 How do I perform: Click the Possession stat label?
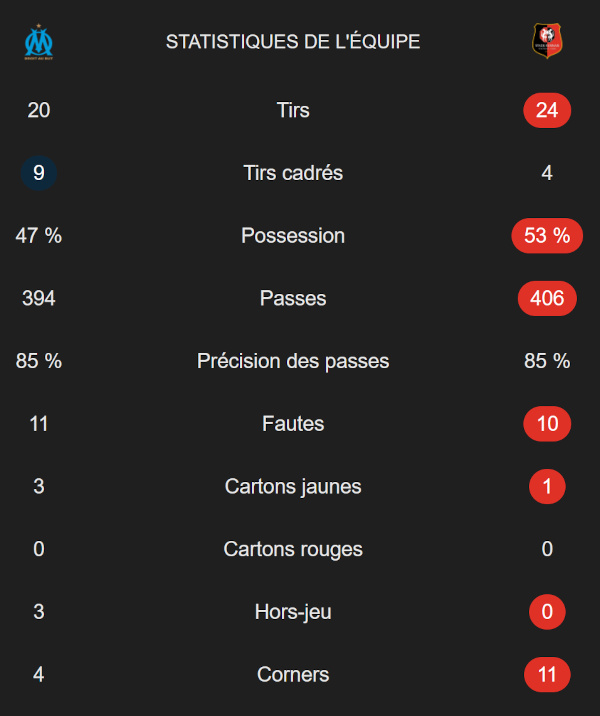pos(293,236)
